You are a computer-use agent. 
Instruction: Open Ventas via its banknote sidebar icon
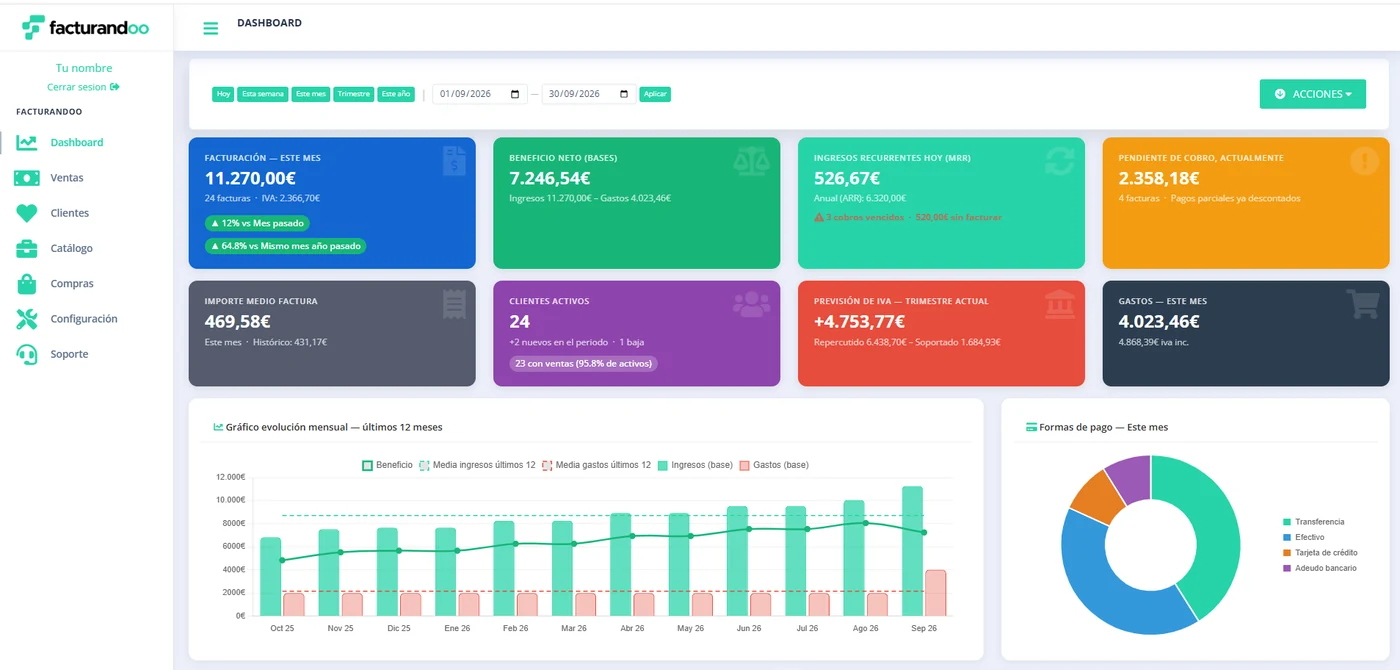pyautogui.click(x=27, y=178)
